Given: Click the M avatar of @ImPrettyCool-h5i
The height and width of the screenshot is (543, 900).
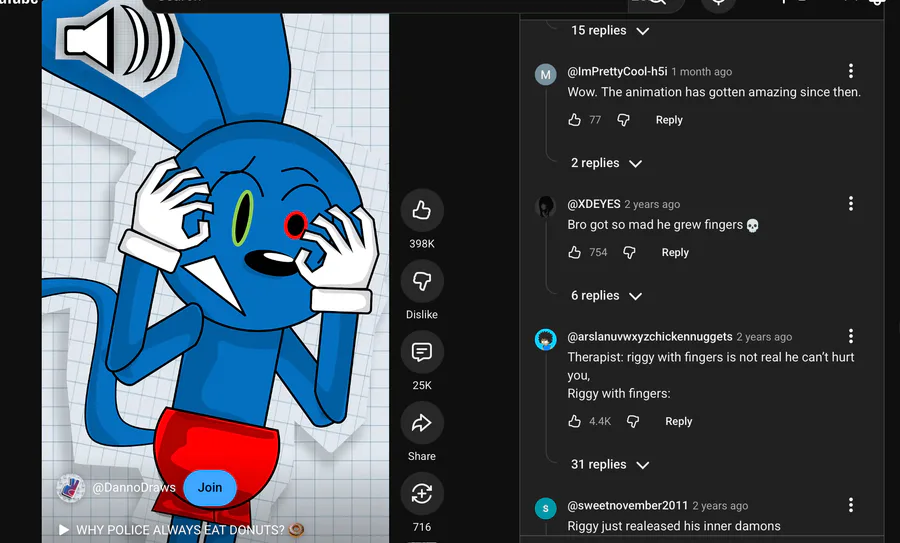Looking at the screenshot, I should 545,75.
